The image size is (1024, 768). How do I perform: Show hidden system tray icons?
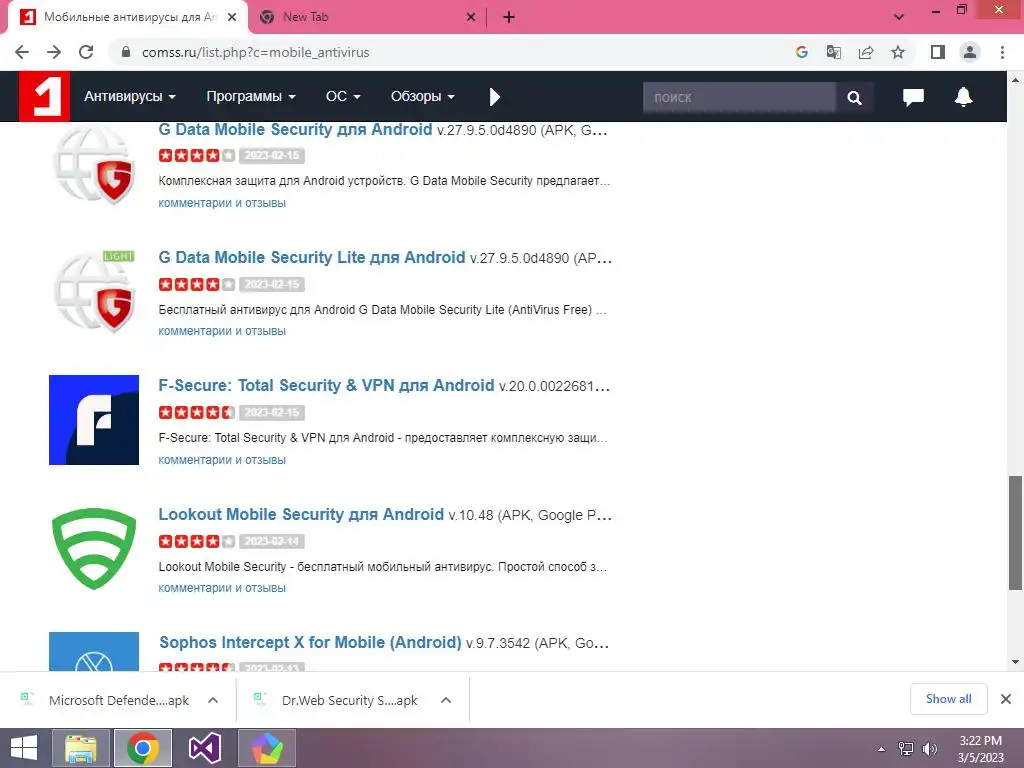[x=882, y=749]
